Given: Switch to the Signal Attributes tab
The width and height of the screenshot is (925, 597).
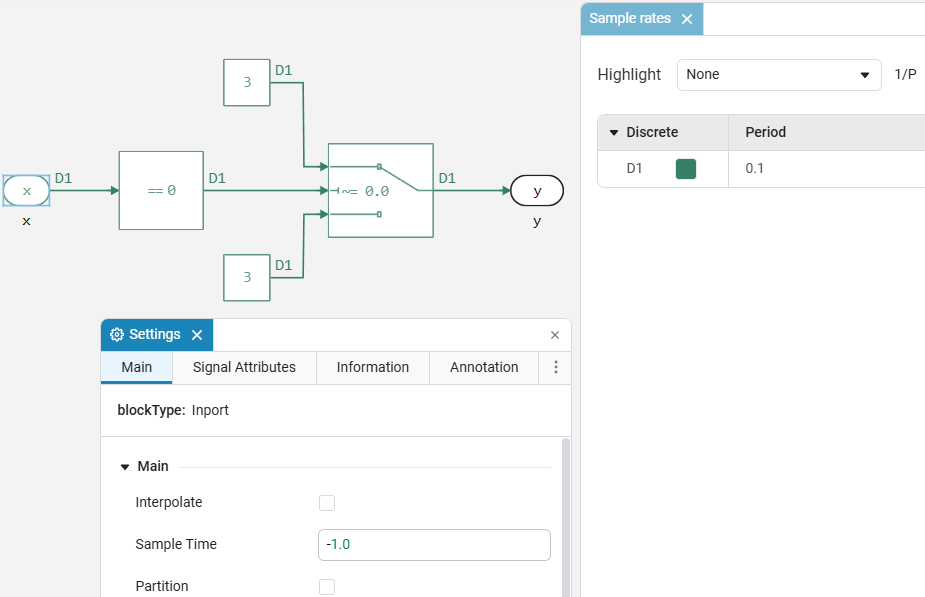Looking at the screenshot, I should [244, 368].
